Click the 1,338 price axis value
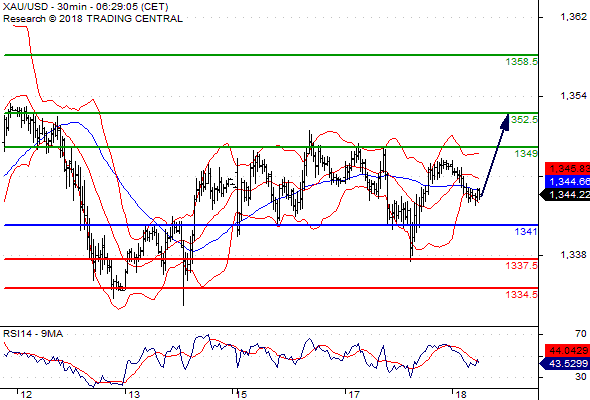 [573, 255]
